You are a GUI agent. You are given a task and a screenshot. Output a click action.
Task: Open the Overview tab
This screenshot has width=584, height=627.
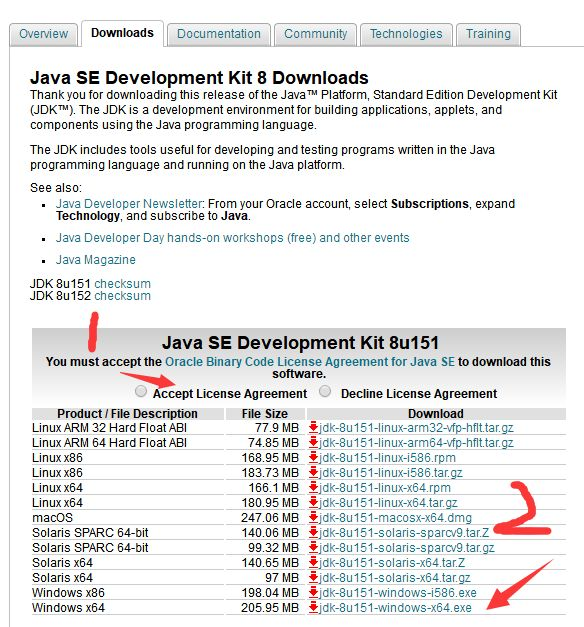coord(44,34)
